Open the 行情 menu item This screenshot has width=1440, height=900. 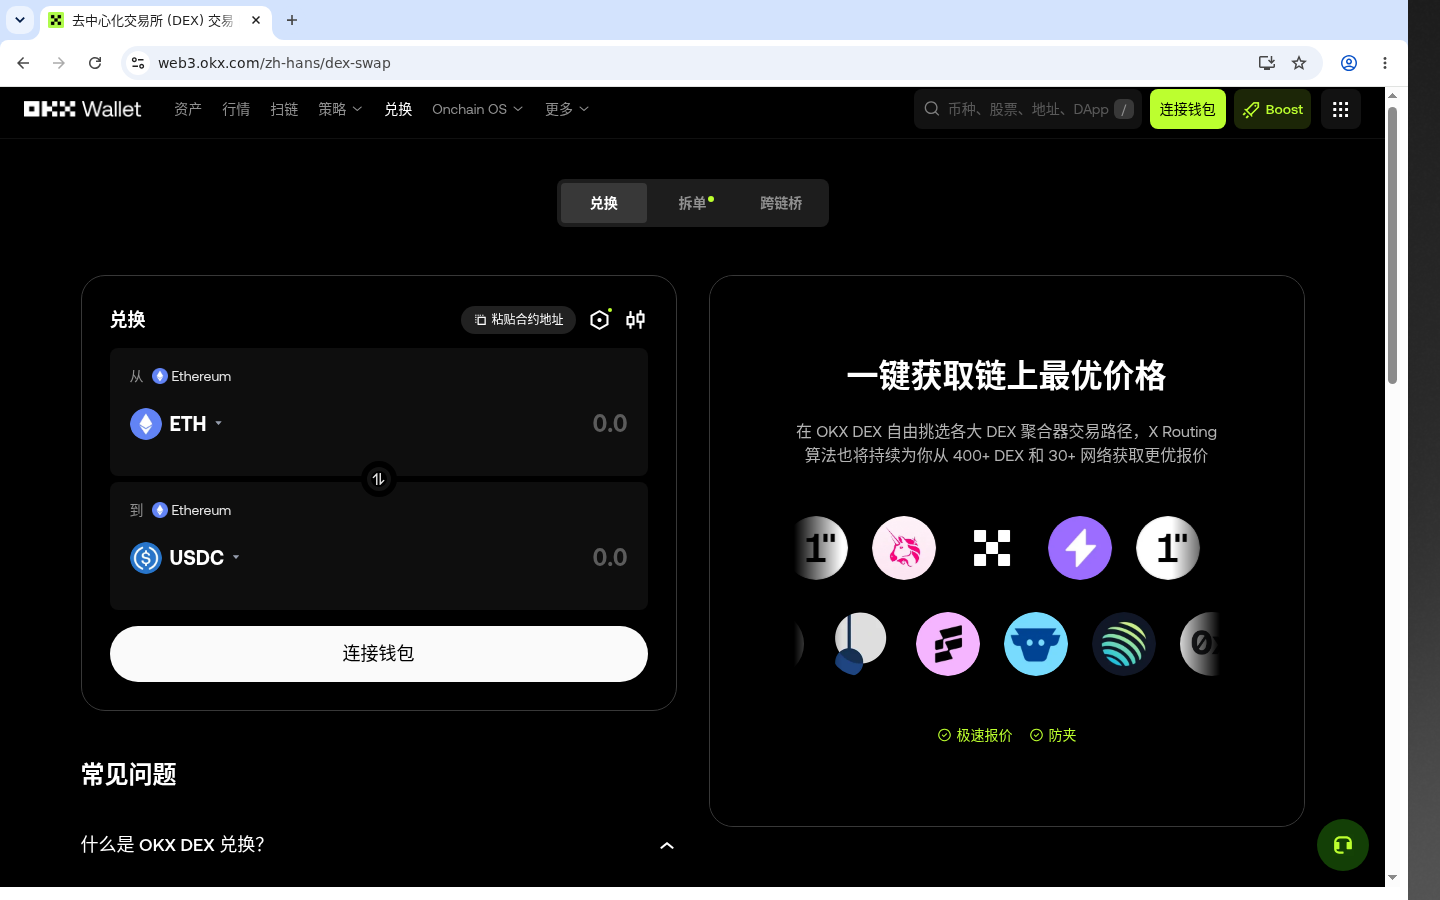point(236,109)
